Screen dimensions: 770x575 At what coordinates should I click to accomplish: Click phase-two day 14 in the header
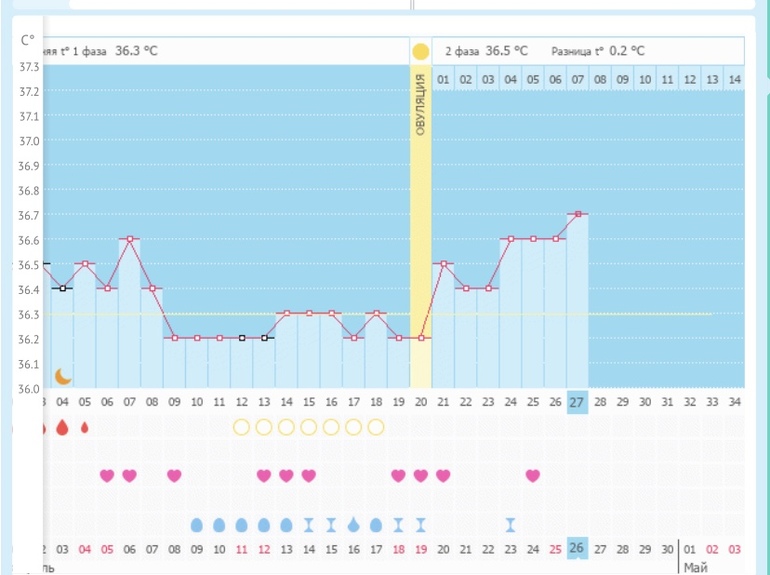point(734,78)
